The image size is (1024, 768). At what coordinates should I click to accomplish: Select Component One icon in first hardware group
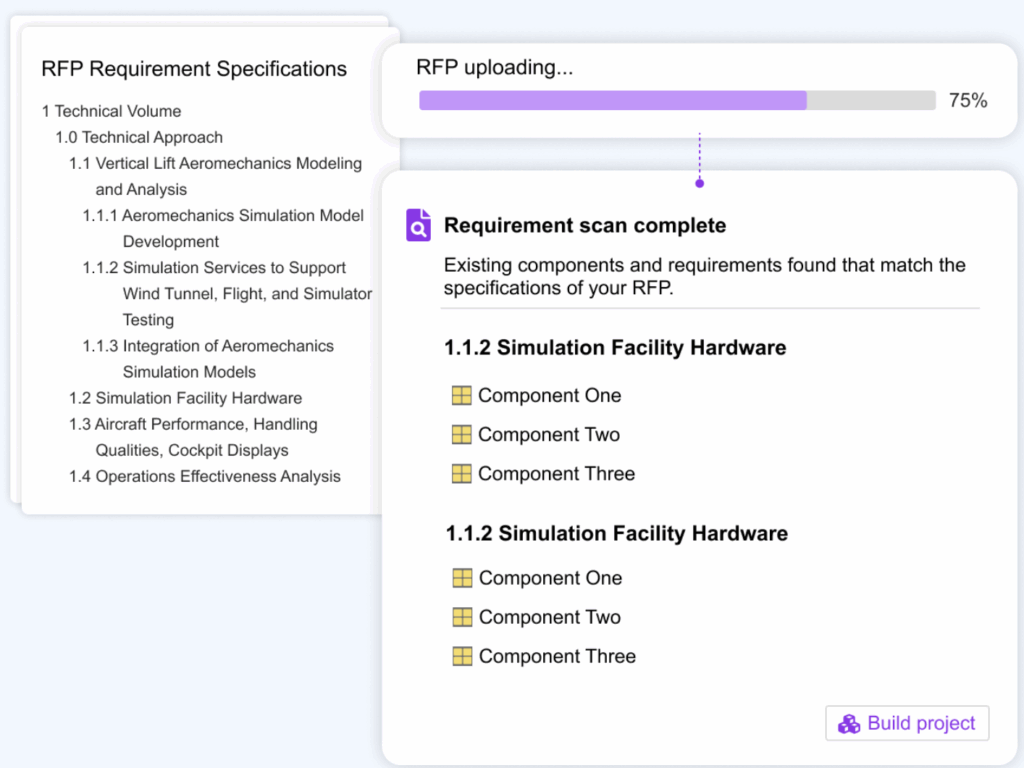pos(462,395)
